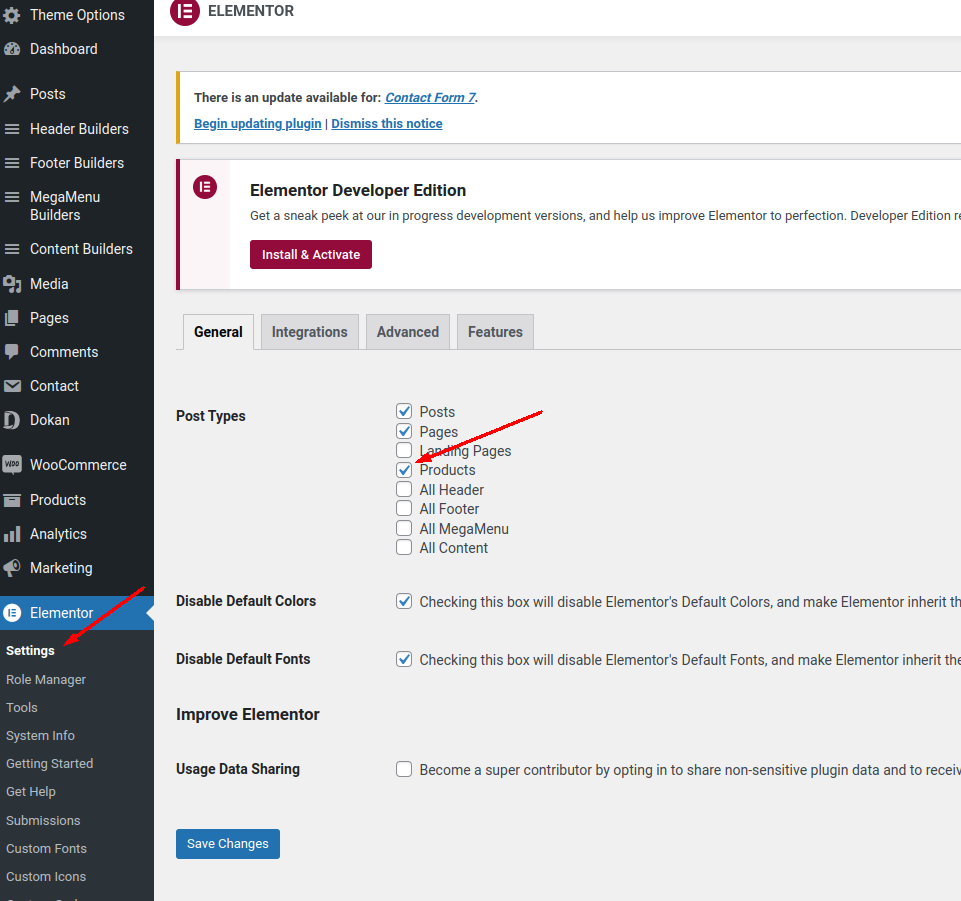Click Dismiss this notice link

pyautogui.click(x=387, y=124)
